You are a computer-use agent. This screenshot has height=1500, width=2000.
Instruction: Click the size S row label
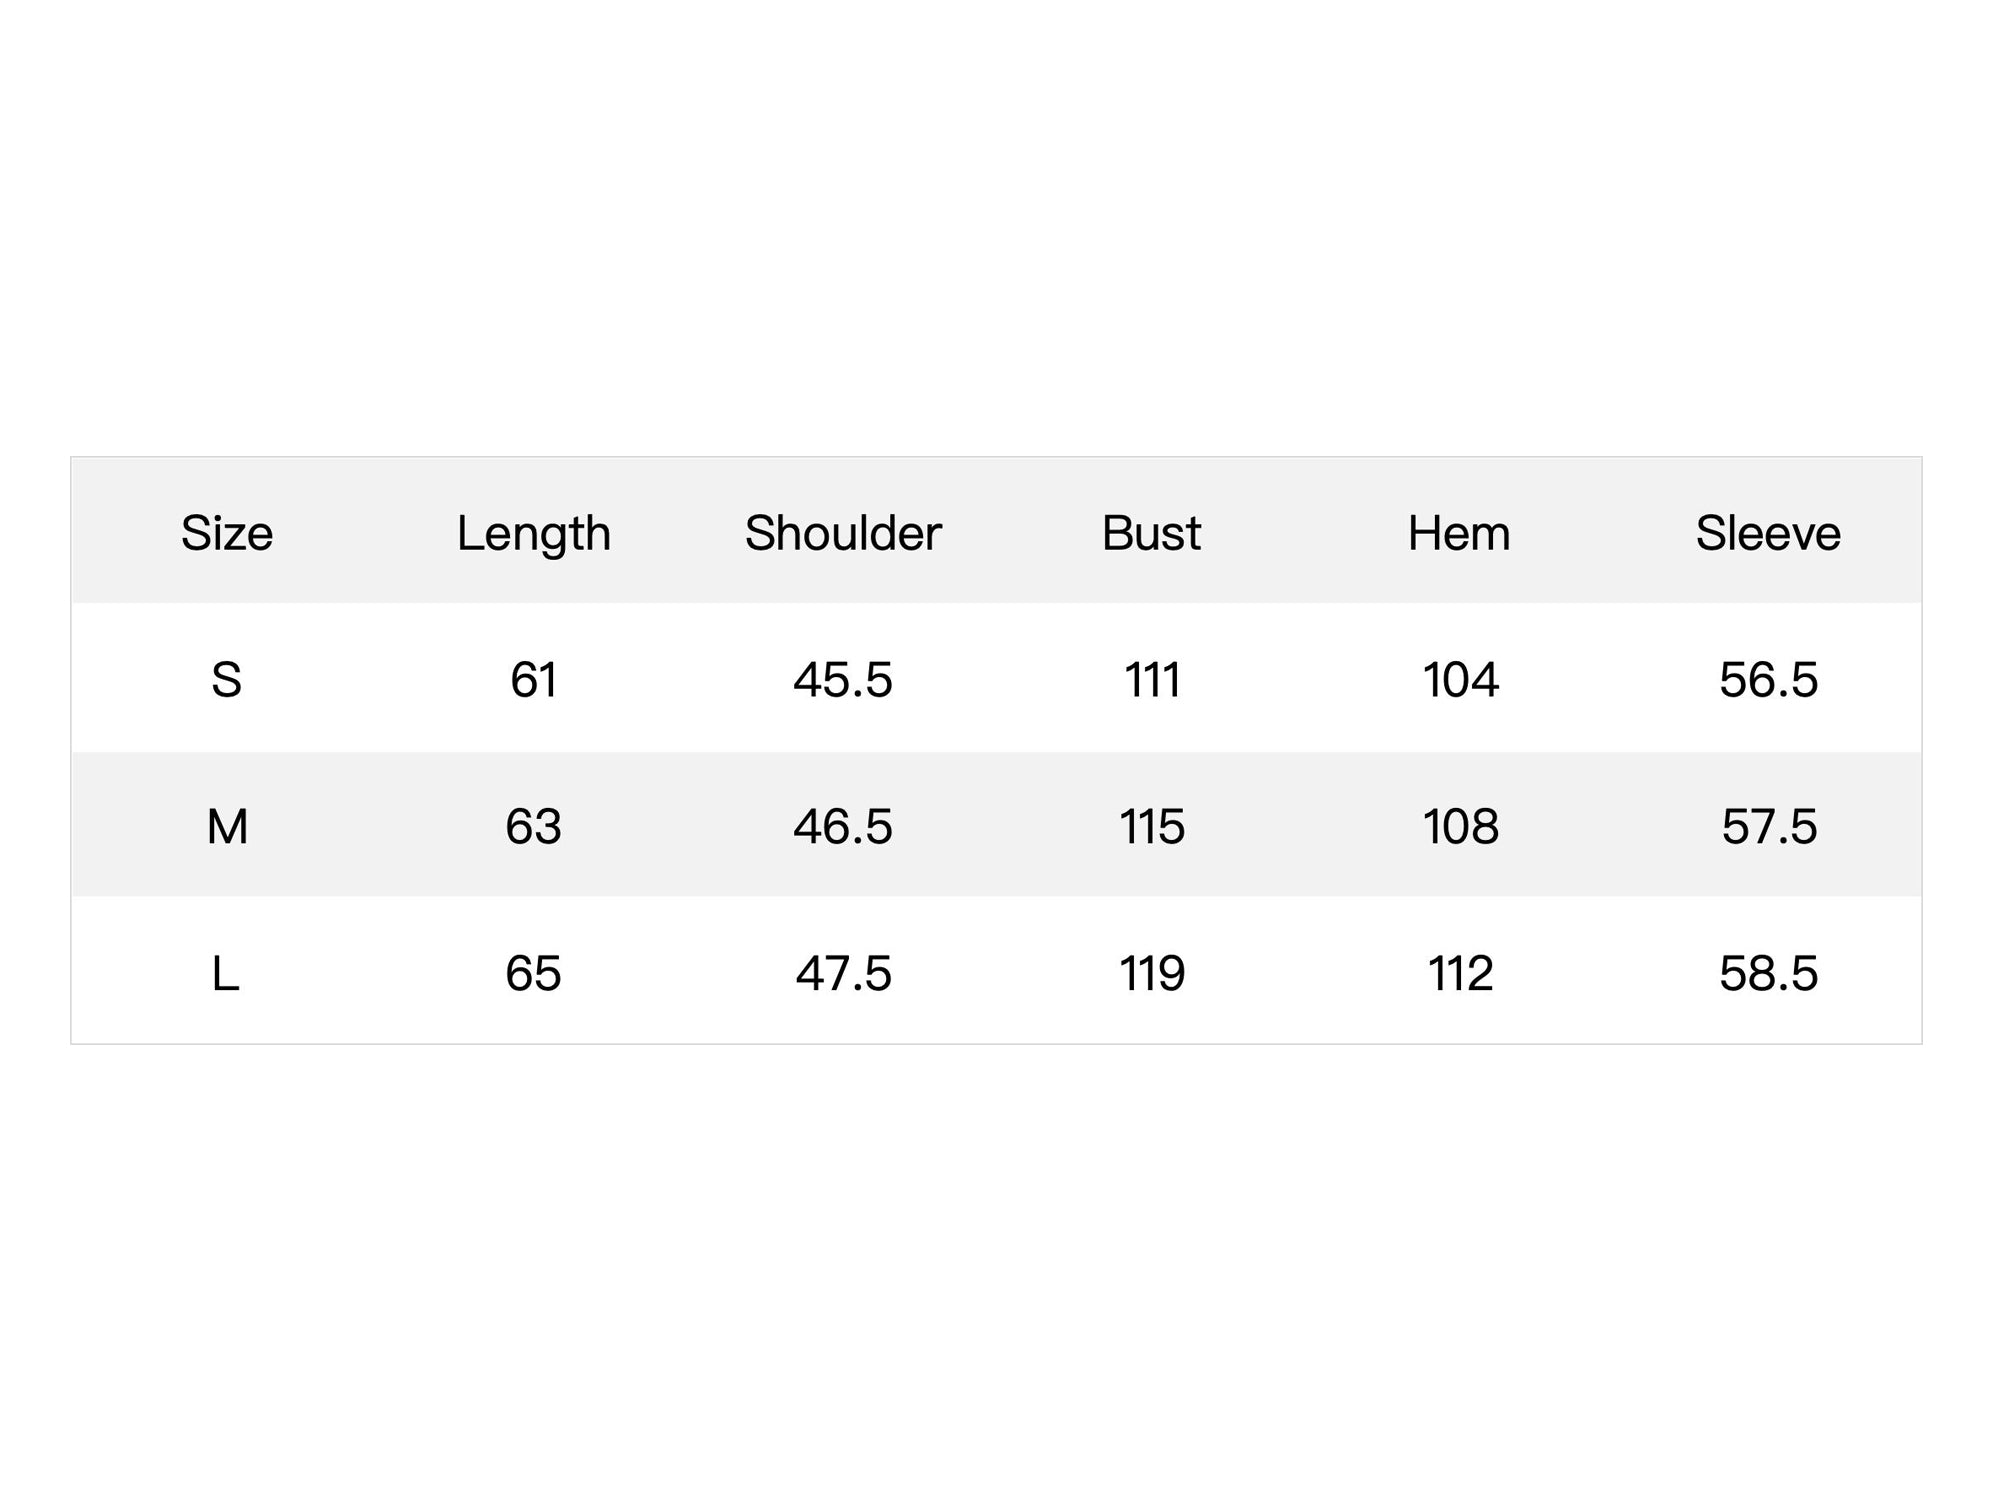pyautogui.click(x=226, y=680)
